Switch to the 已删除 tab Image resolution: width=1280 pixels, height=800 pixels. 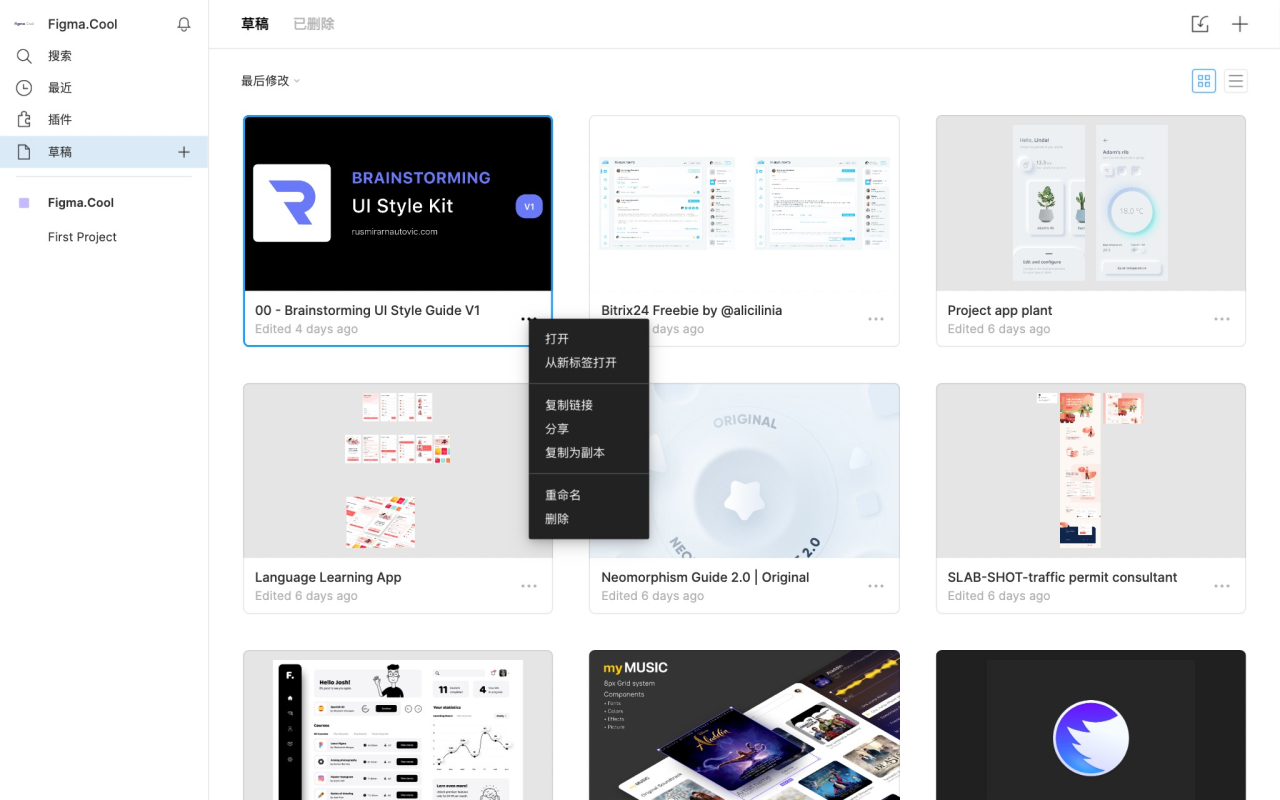click(x=313, y=23)
